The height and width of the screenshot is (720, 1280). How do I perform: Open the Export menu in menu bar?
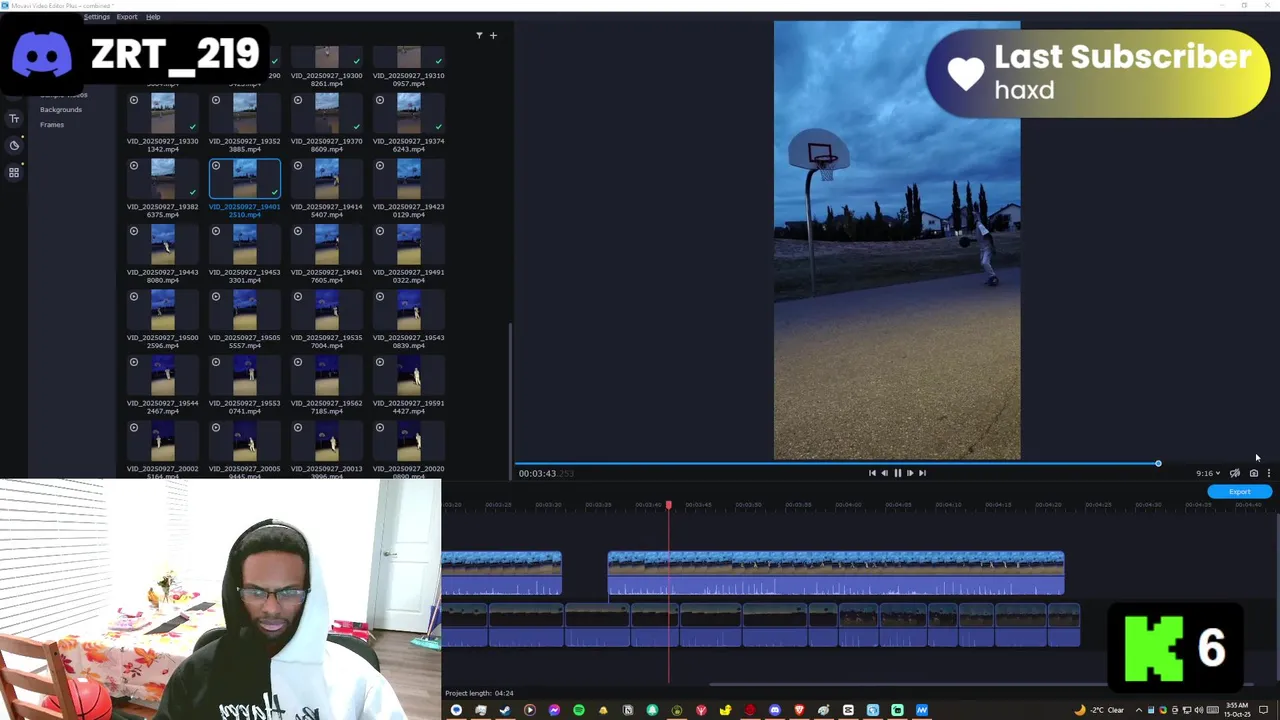(x=127, y=17)
